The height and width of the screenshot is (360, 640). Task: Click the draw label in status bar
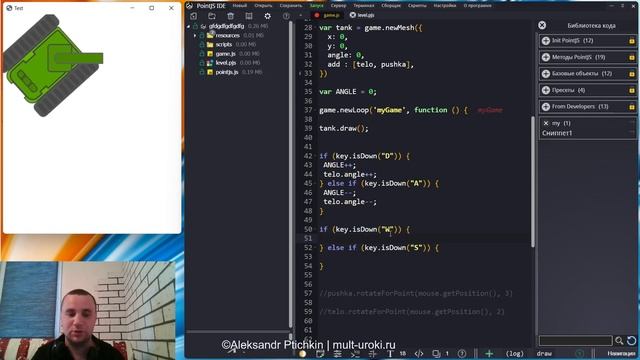[x=544, y=353]
